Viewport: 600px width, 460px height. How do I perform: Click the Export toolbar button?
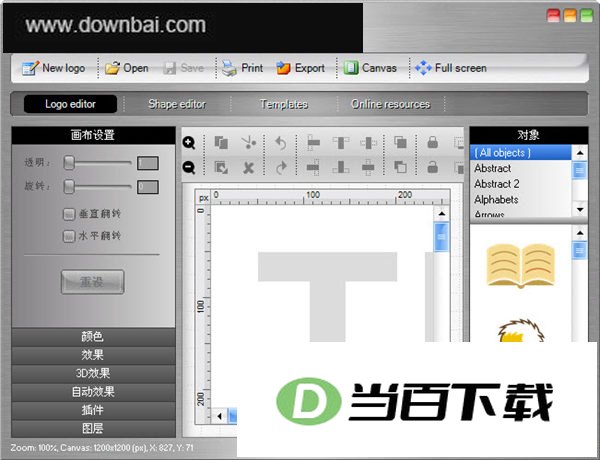point(300,68)
